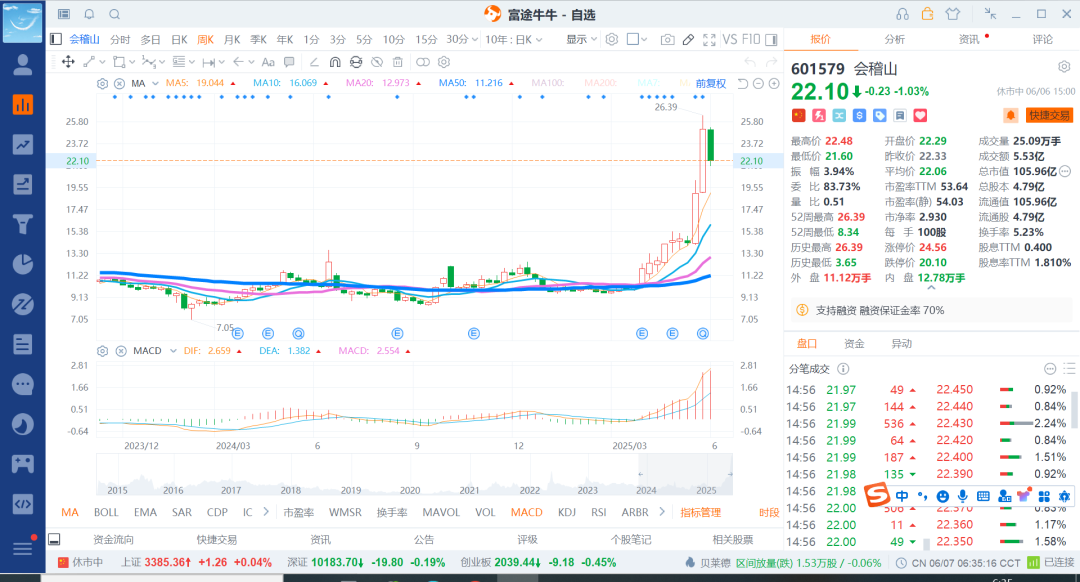Open the chat bubble messages sidebar icon
This screenshot has height=582, width=1080.
pos(23,384)
